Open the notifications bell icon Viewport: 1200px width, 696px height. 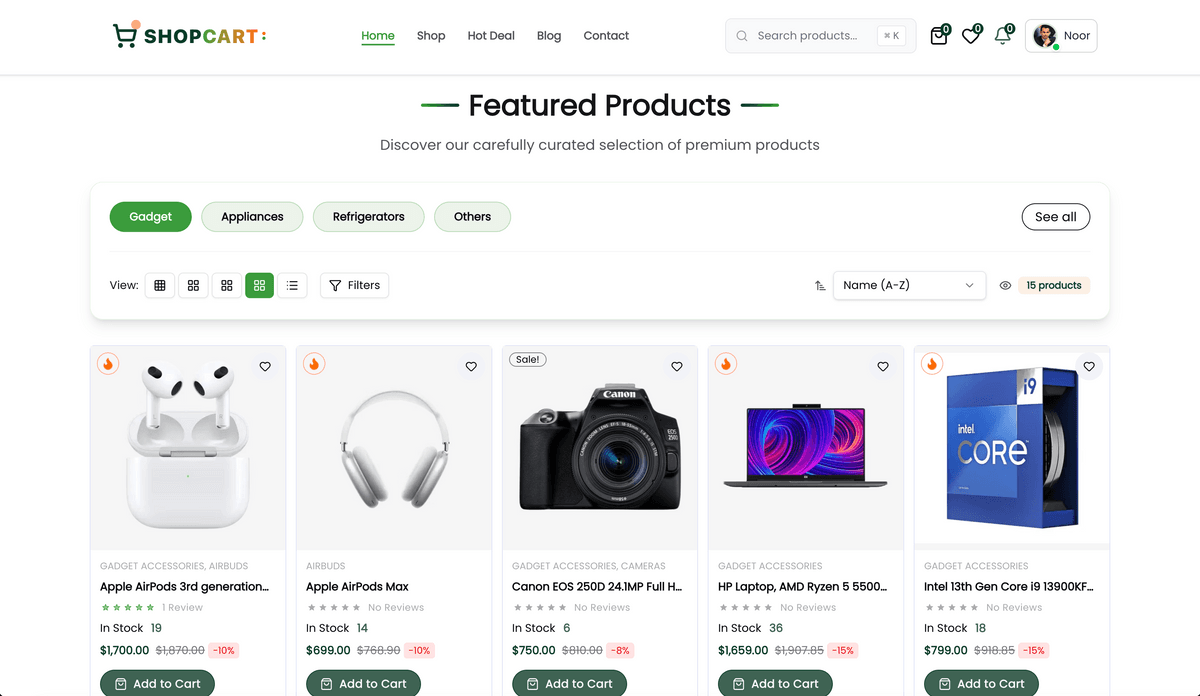(x=1002, y=36)
